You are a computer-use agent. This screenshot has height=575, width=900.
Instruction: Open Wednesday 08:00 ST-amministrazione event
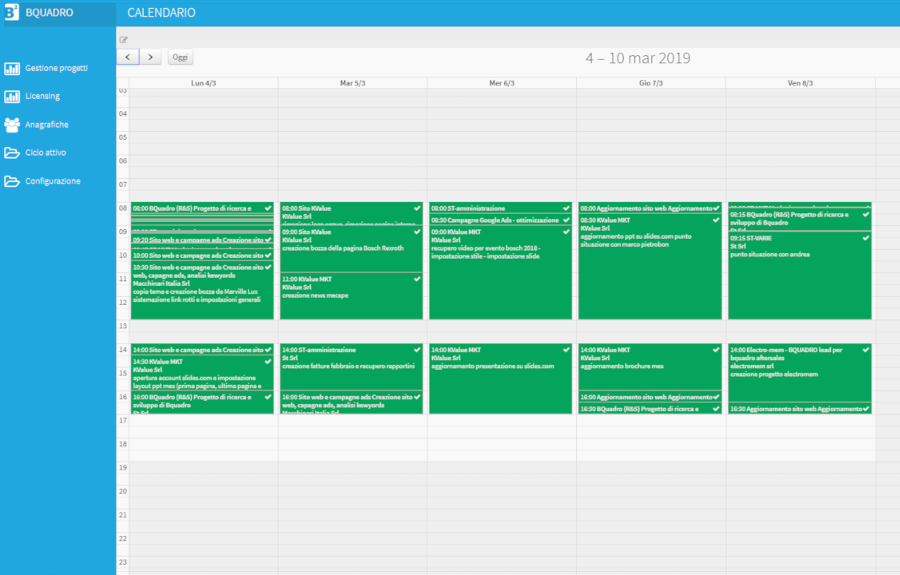point(501,208)
